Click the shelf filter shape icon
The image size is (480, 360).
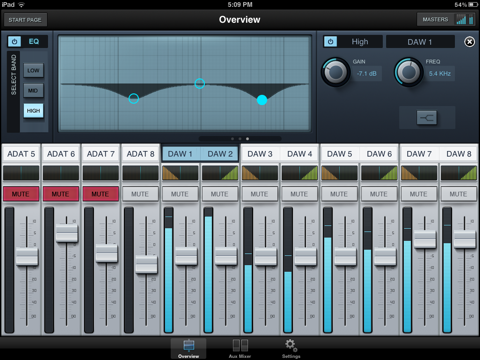(x=427, y=118)
